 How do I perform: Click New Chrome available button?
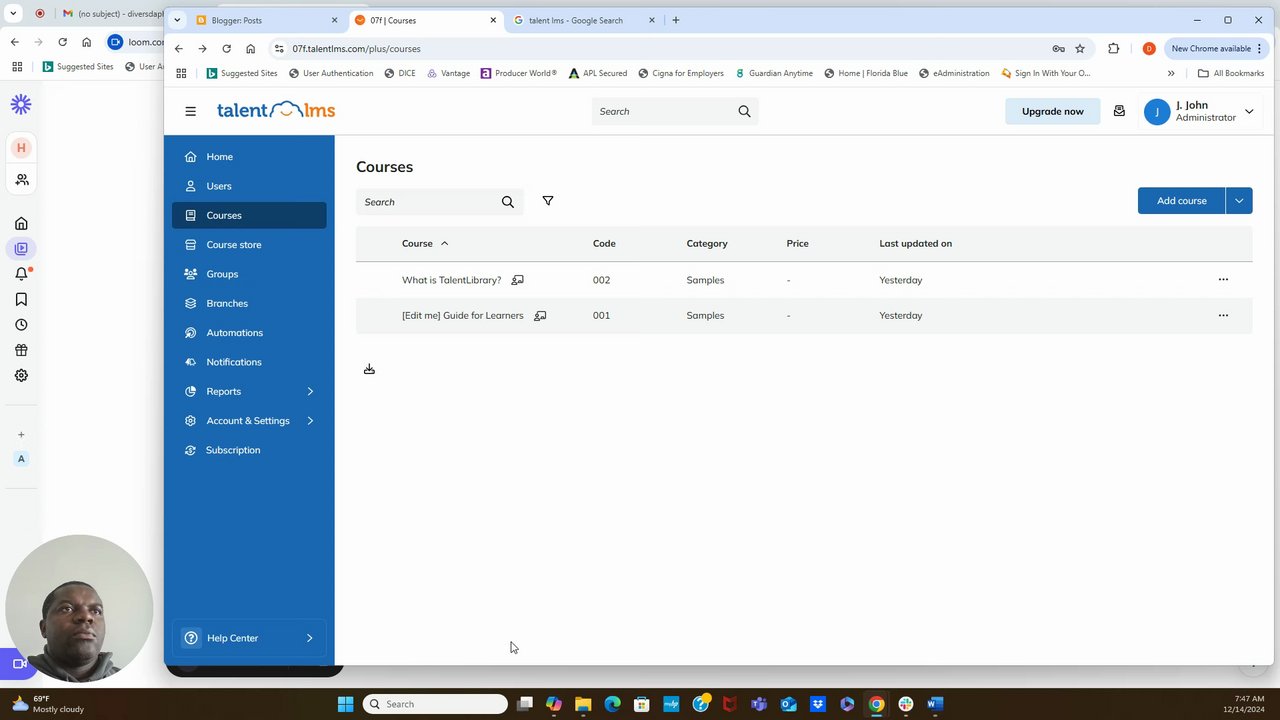1216,48
